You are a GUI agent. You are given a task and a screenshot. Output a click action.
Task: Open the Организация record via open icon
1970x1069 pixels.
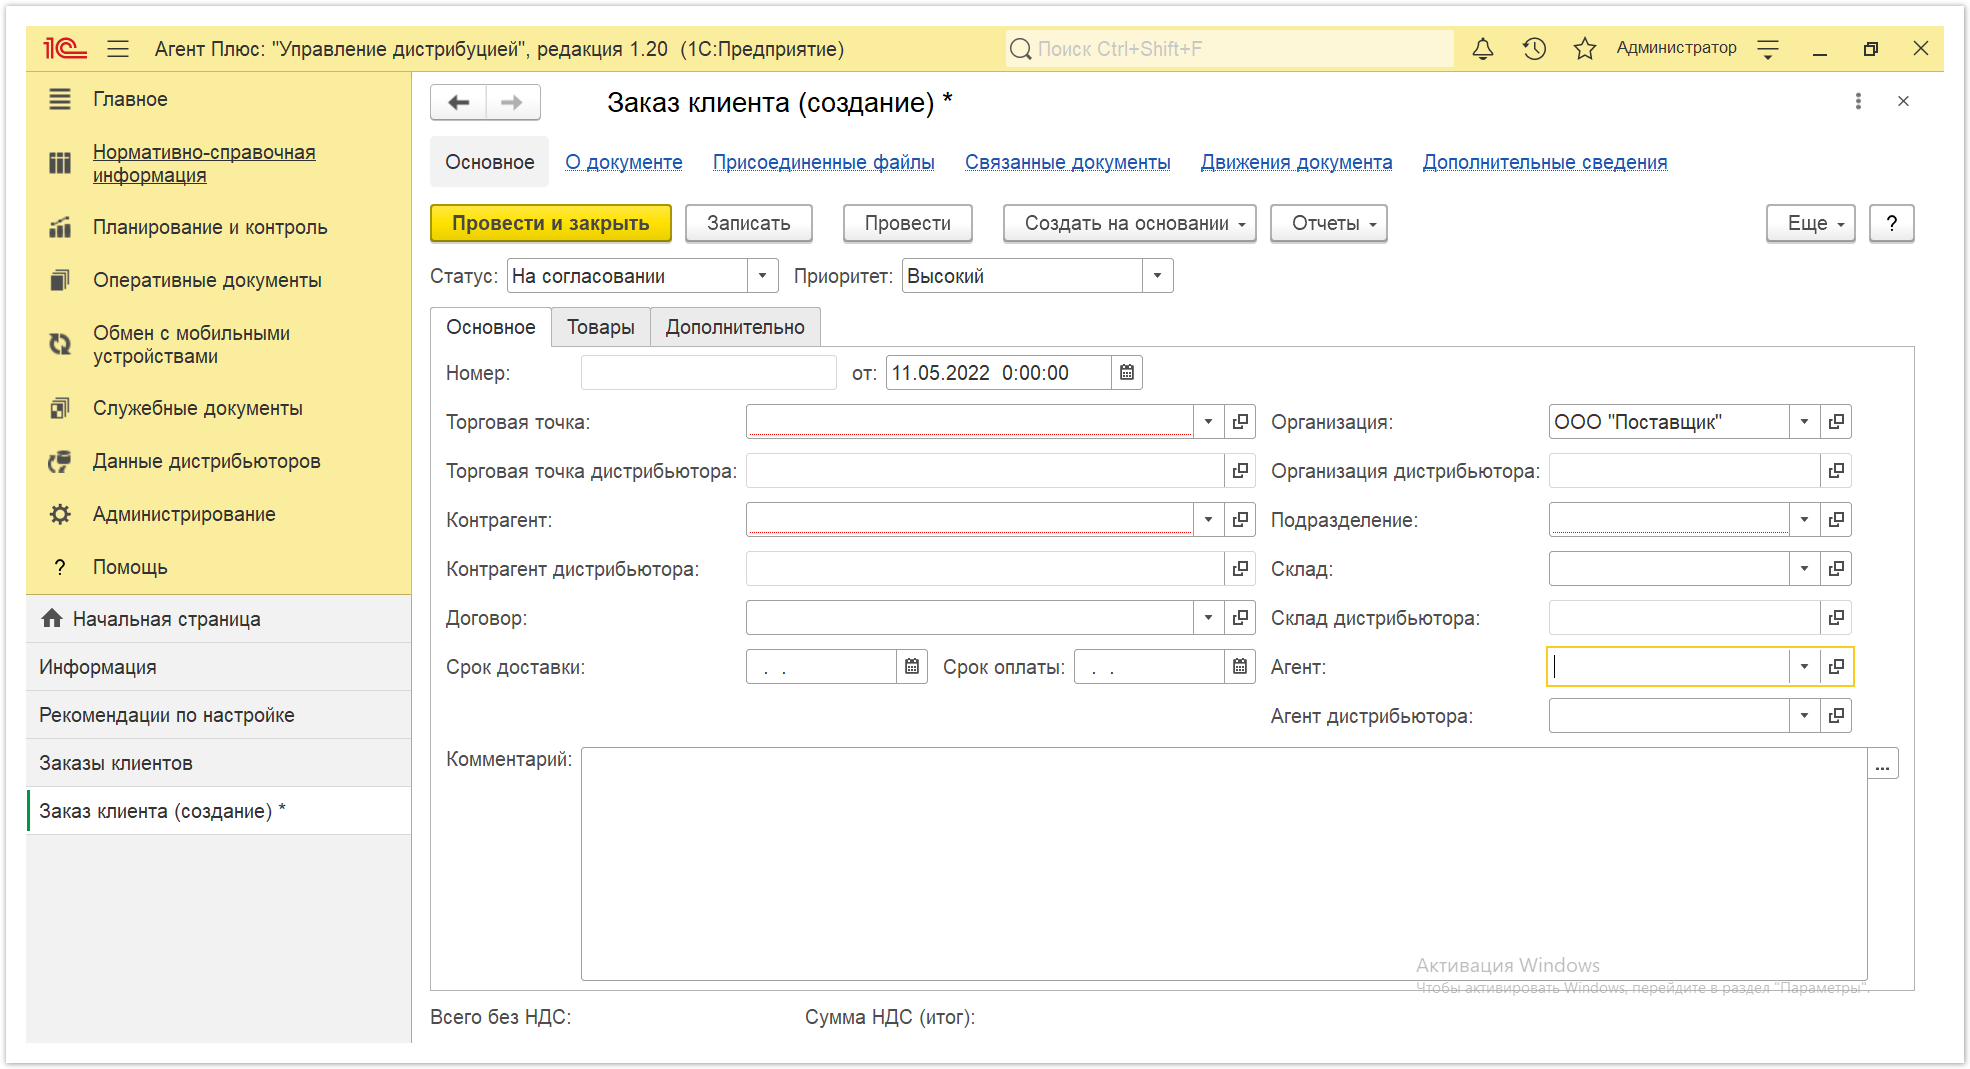tap(1836, 422)
